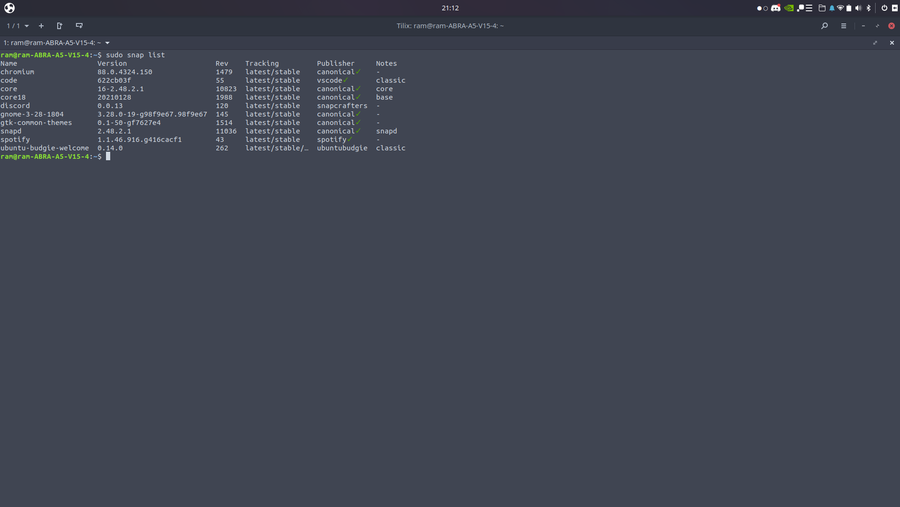
Task: Click snapcrafters publisher text
Action: (342, 106)
